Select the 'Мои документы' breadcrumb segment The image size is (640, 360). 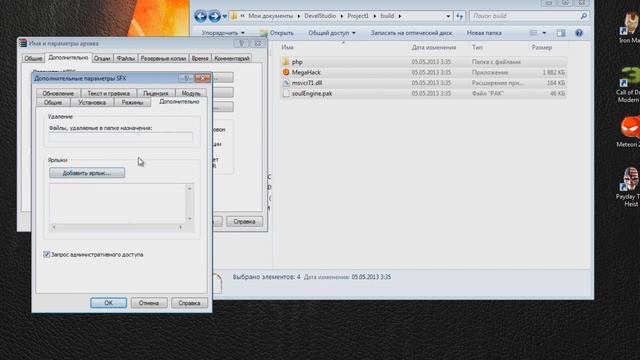click(x=271, y=16)
